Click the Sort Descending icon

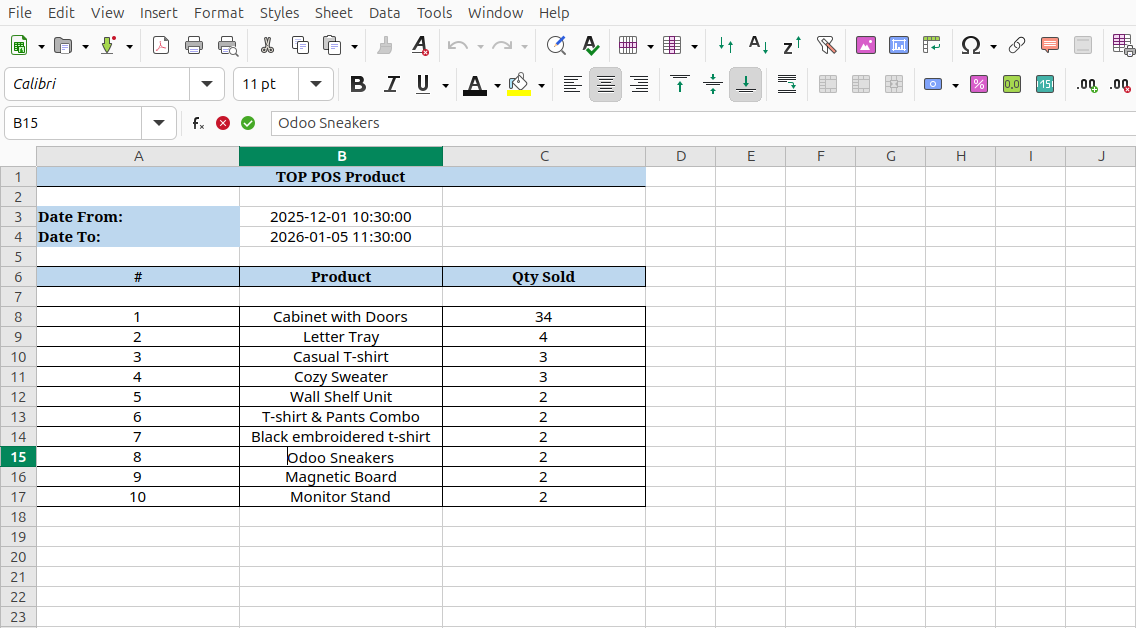(x=792, y=46)
